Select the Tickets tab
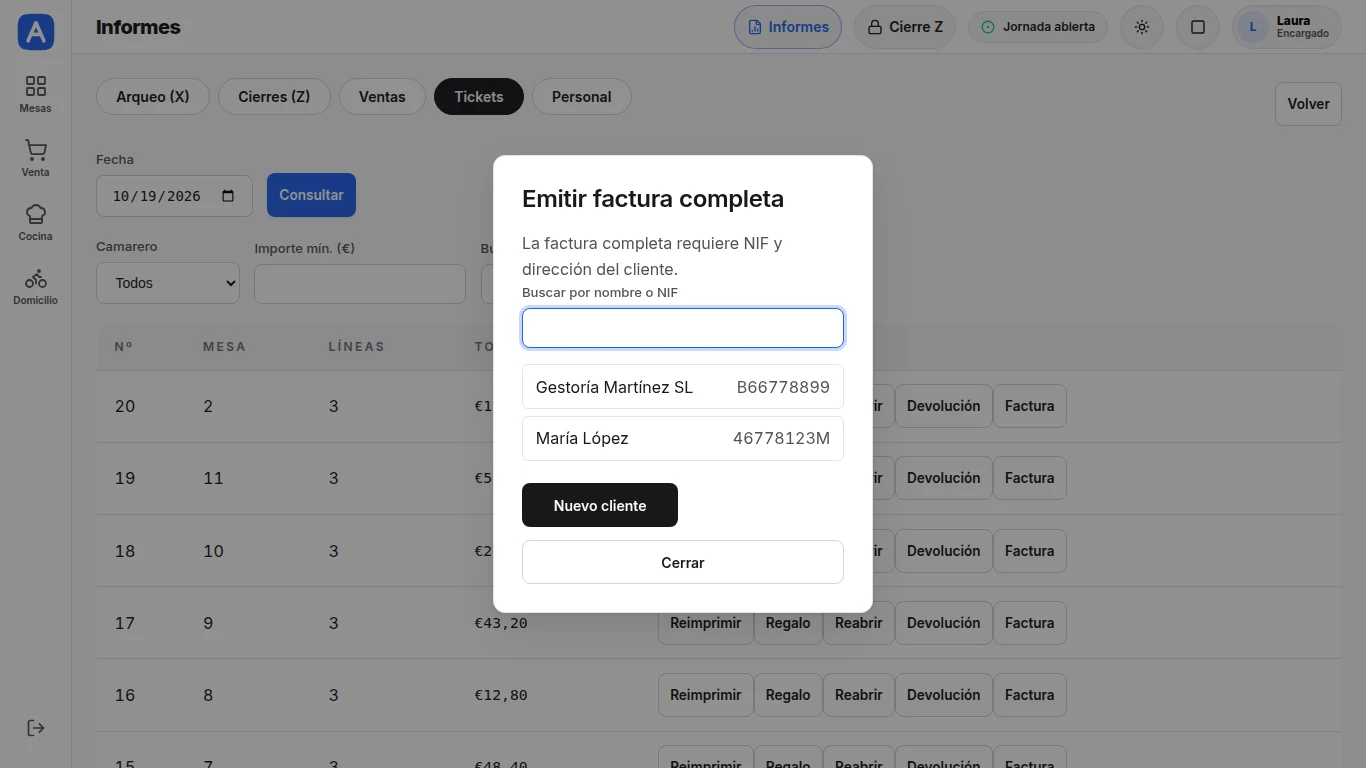The image size is (1366, 768). [x=479, y=97]
